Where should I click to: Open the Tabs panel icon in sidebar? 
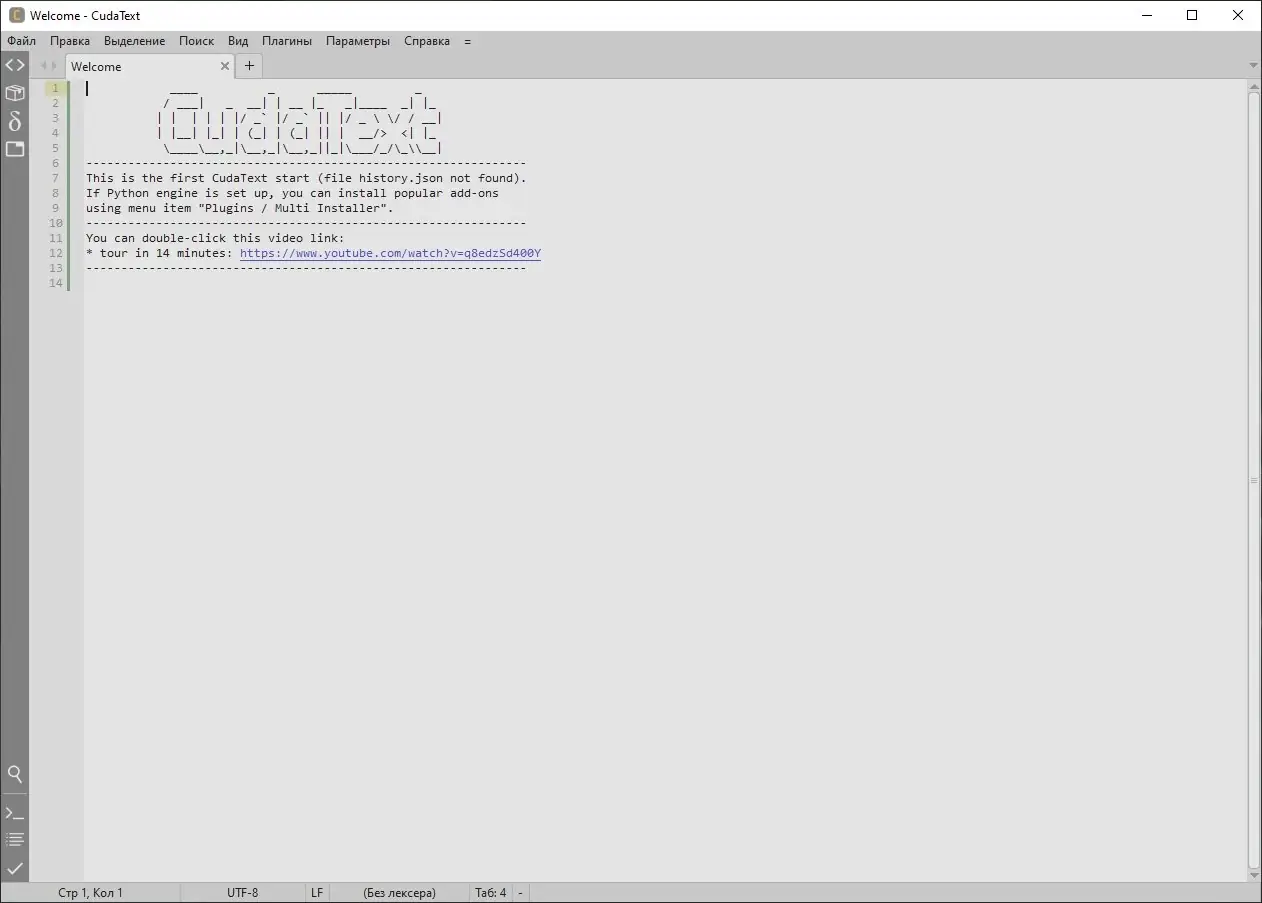click(15, 149)
